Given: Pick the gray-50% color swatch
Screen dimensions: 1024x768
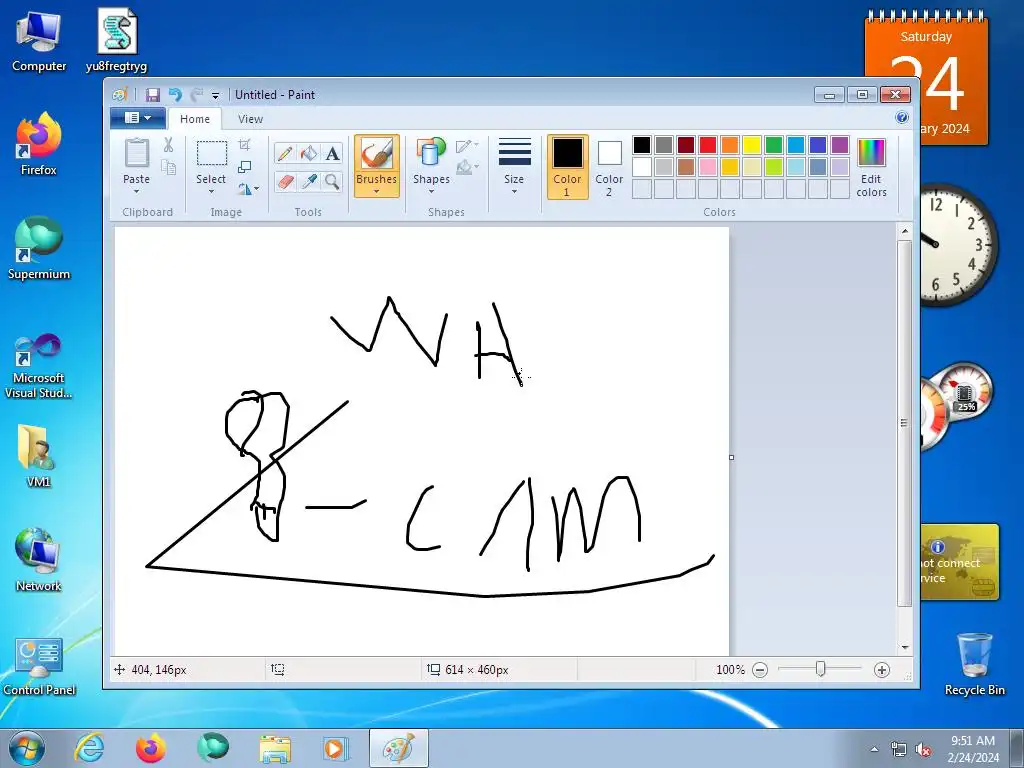Looking at the screenshot, I should 664,145.
